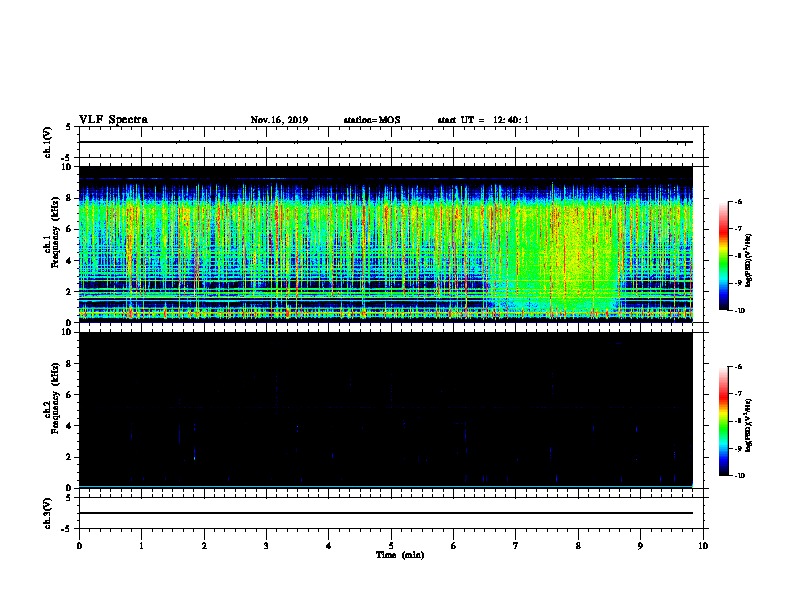Viewport: 792px width, 612px height.
Task: Click the ch.1 Frequency (kHz) axis label
Action: coord(52,233)
